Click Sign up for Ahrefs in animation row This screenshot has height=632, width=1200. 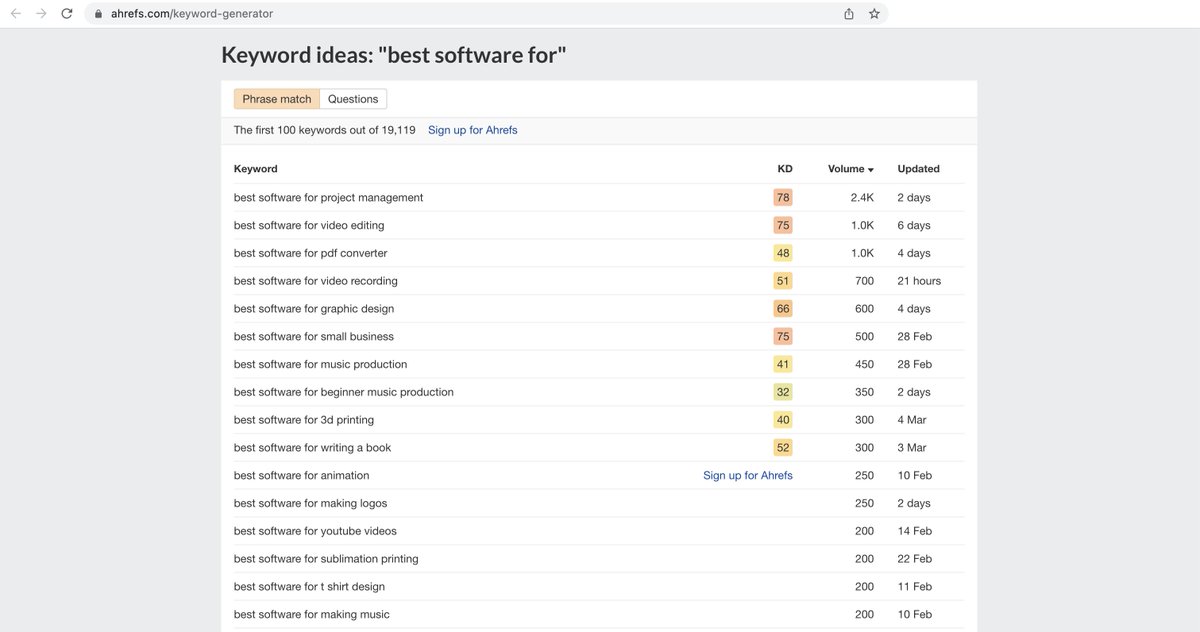pos(747,476)
